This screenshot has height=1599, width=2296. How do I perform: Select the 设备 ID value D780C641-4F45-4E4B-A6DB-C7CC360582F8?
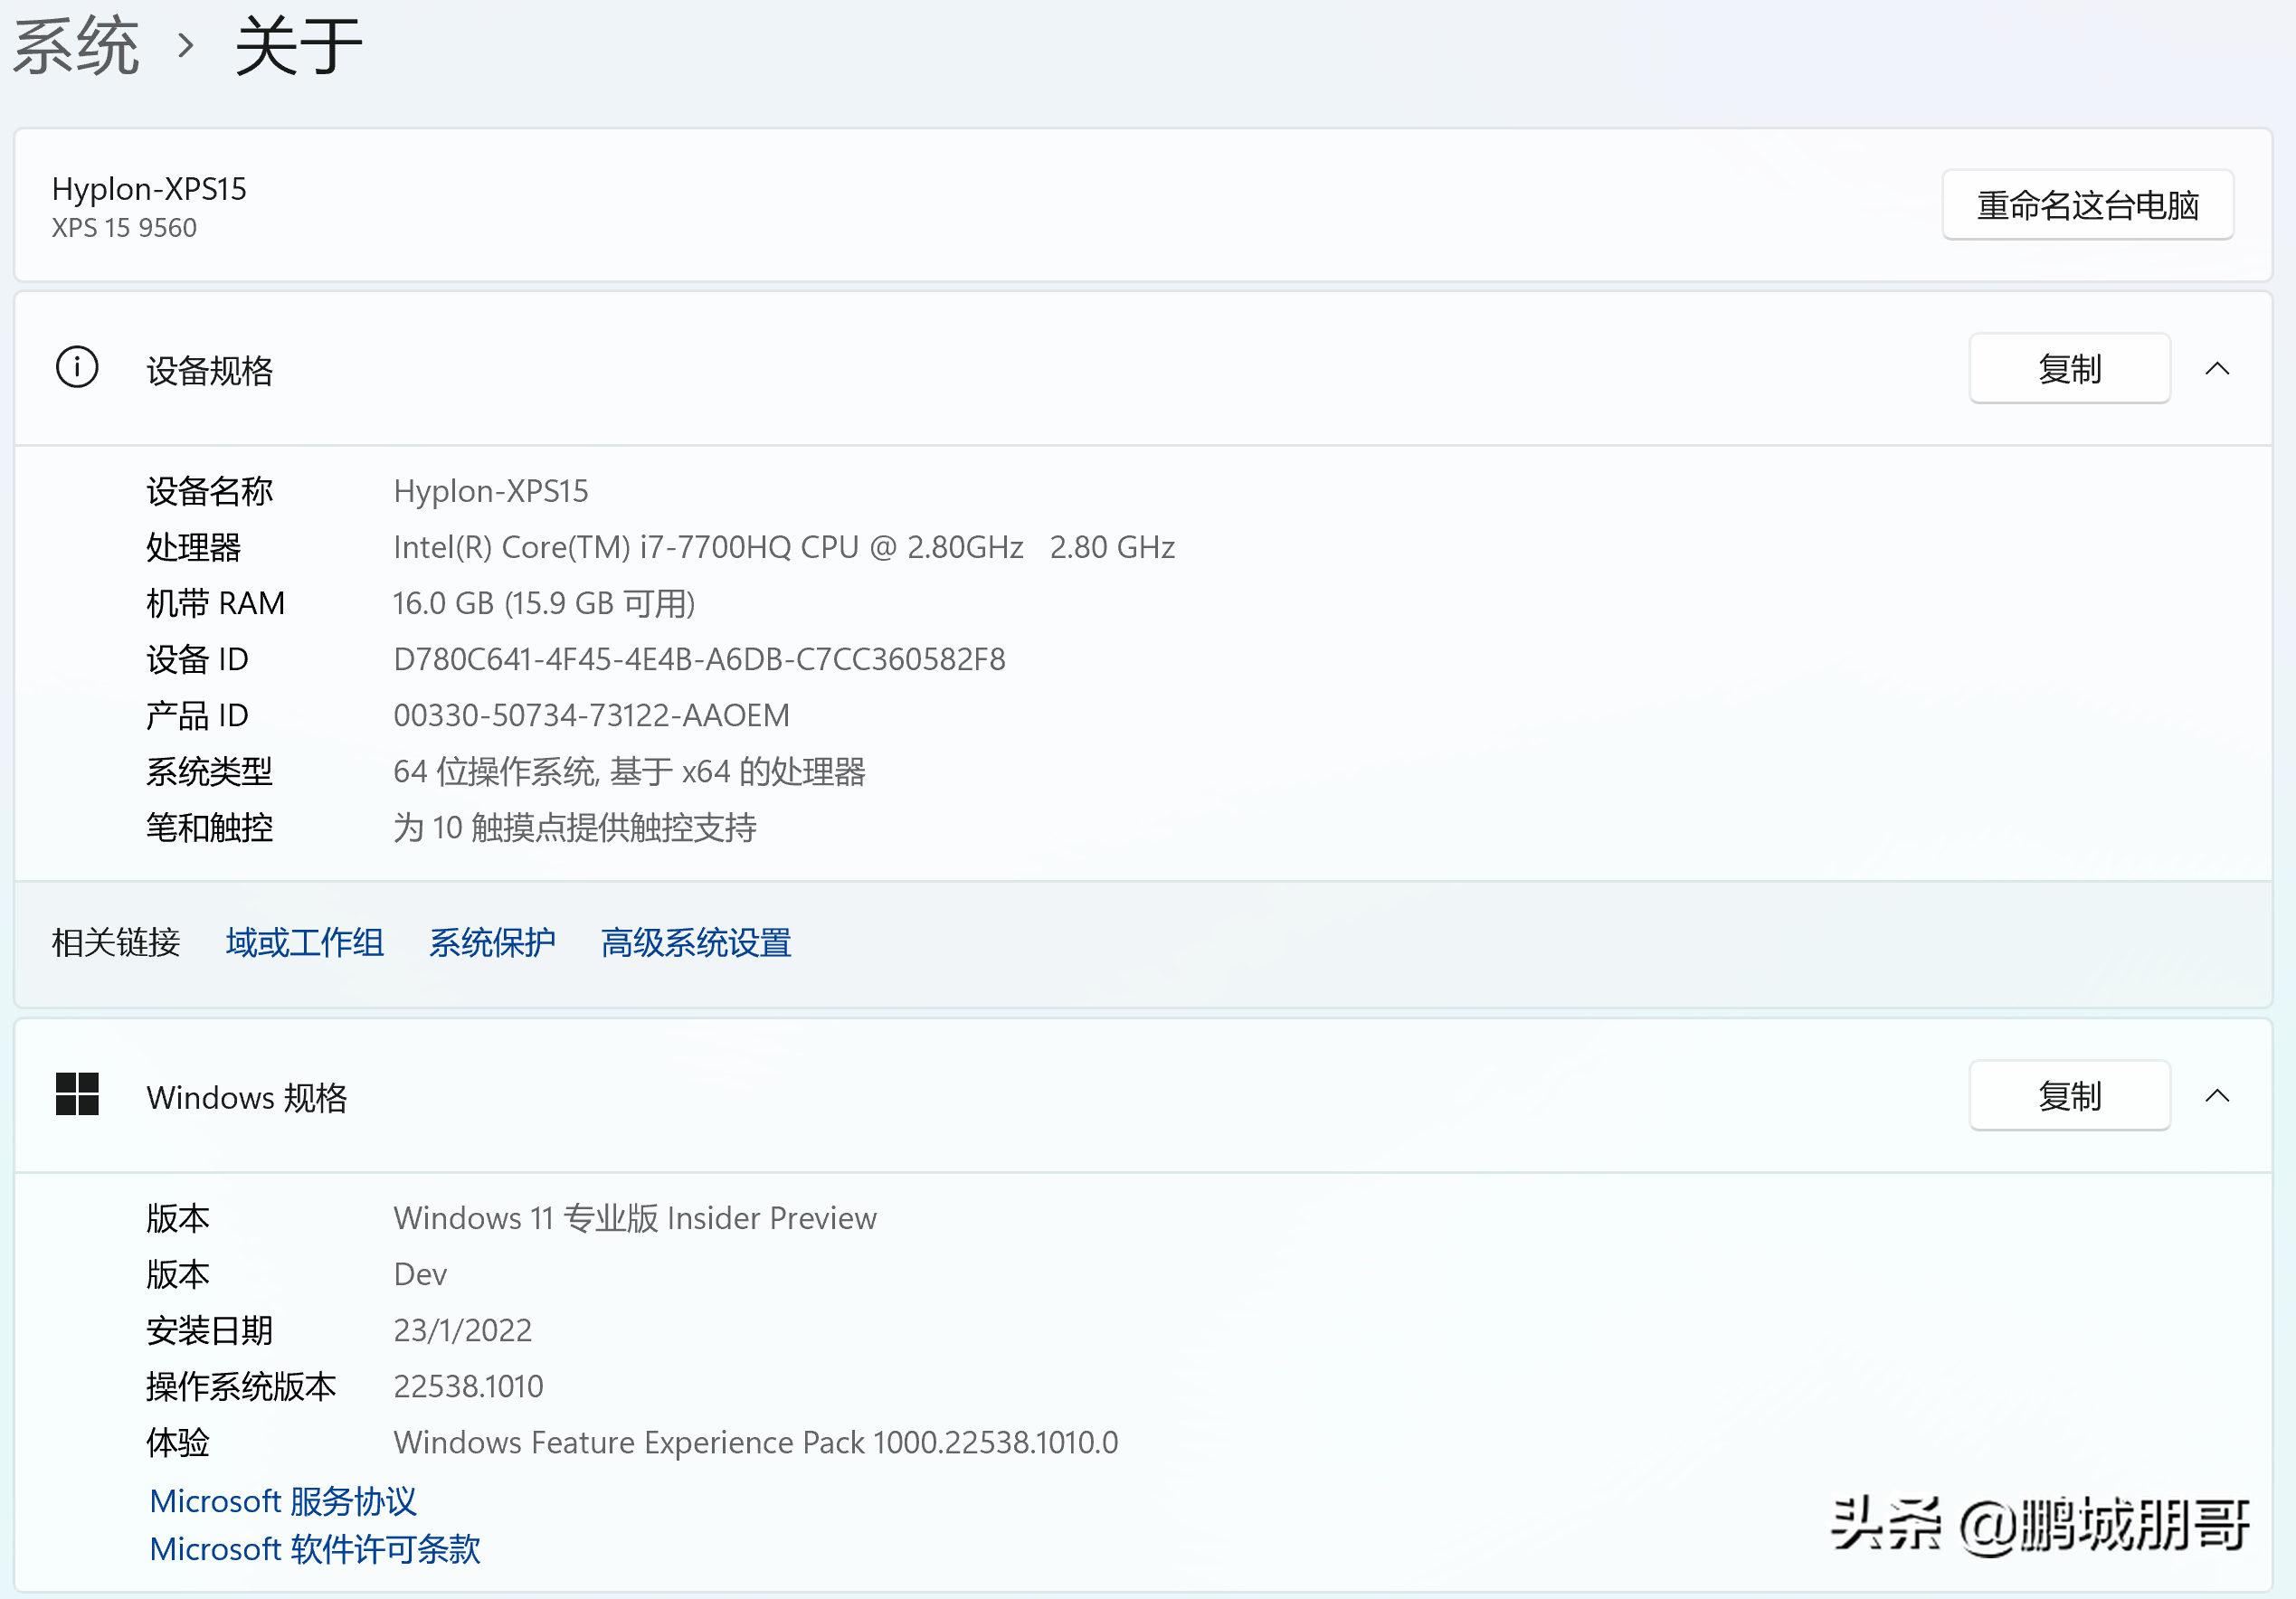coord(699,659)
